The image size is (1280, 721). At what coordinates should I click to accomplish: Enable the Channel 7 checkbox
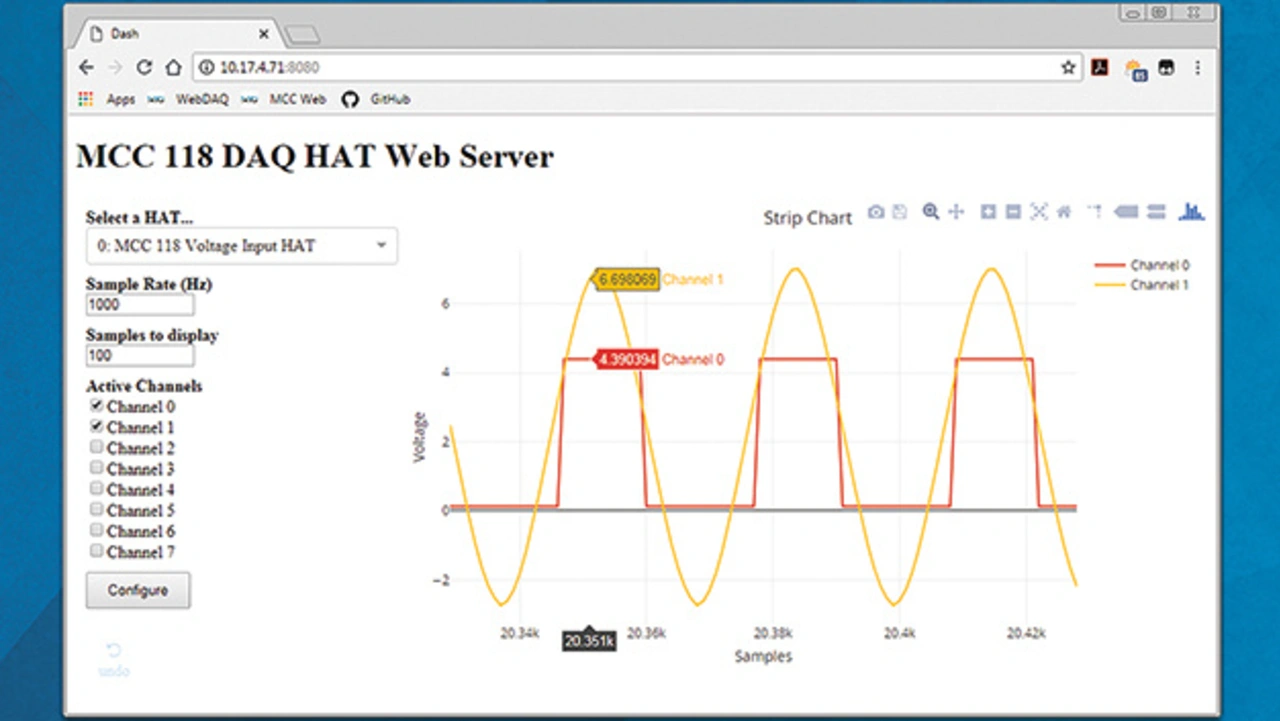point(96,551)
